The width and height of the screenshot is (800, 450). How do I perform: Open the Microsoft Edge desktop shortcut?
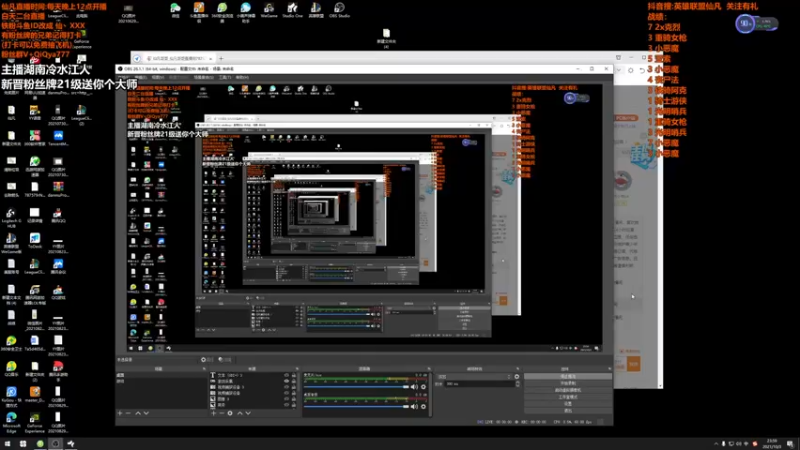tap(11, 422)
